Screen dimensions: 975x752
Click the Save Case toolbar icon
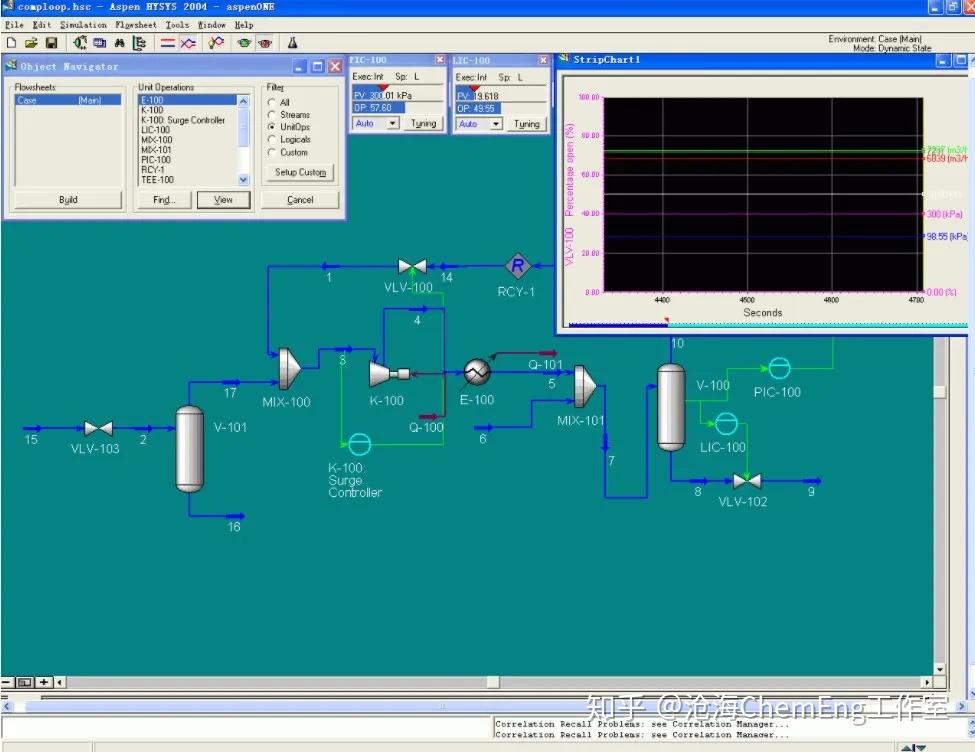pos(51,43)
